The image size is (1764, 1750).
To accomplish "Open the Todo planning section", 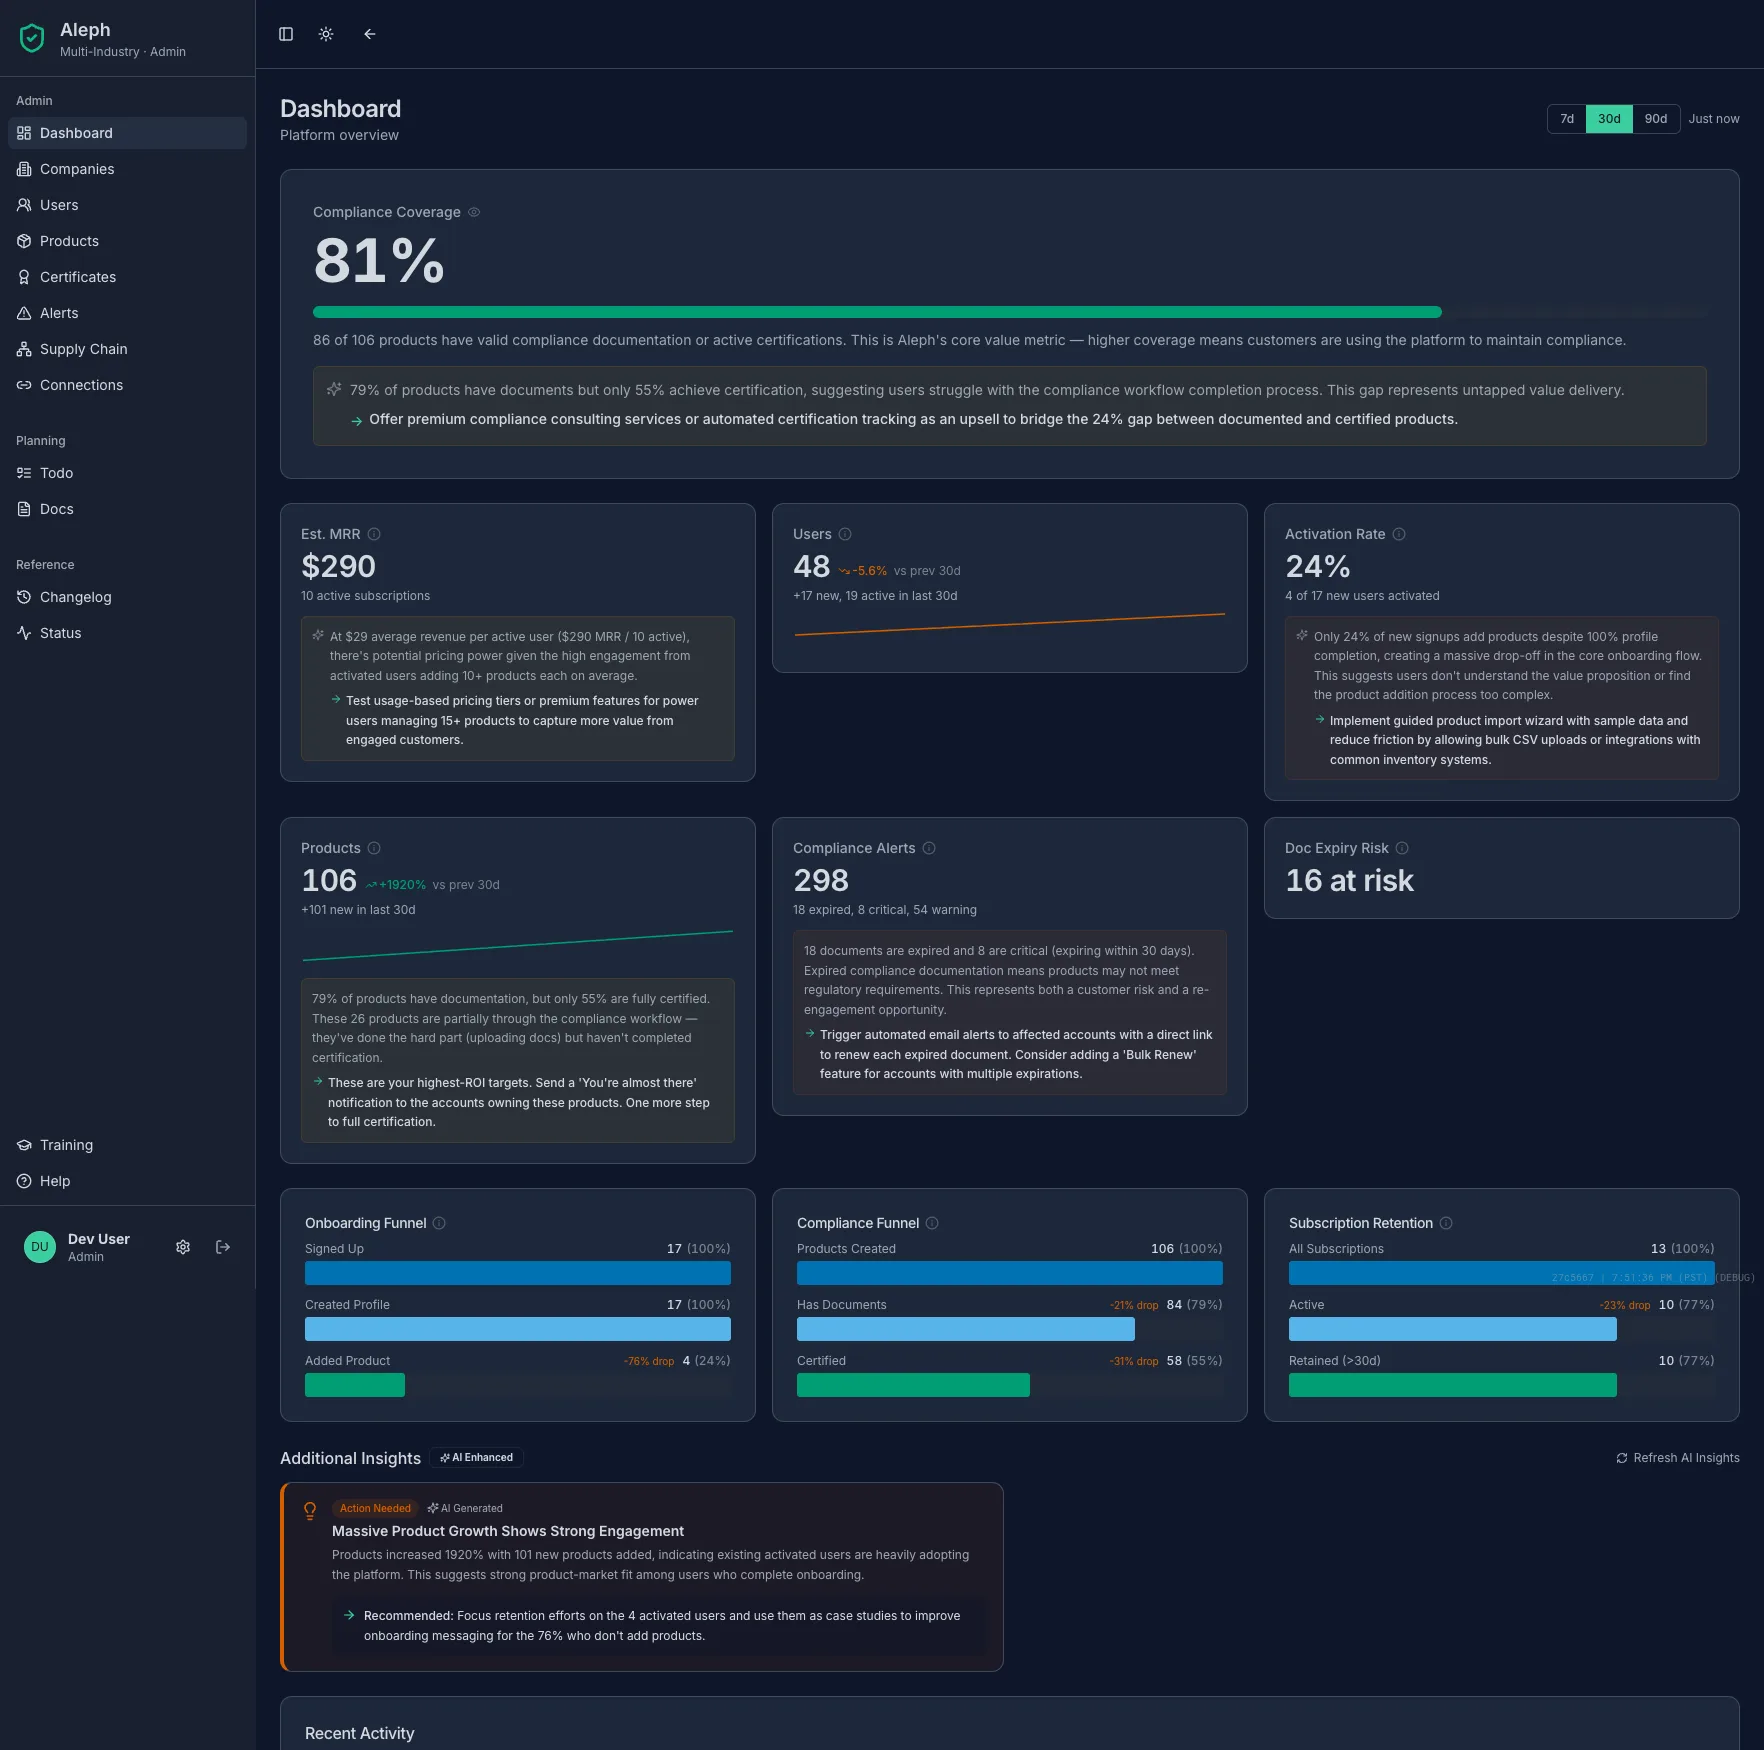I will tap(56, 473).
